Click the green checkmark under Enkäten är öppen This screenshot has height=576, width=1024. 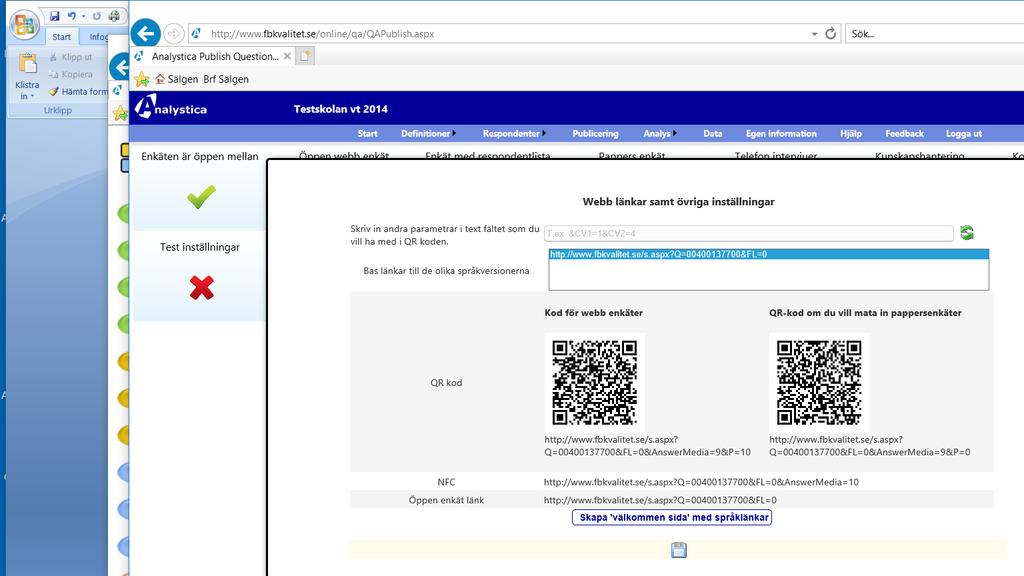tap(201, 197)
